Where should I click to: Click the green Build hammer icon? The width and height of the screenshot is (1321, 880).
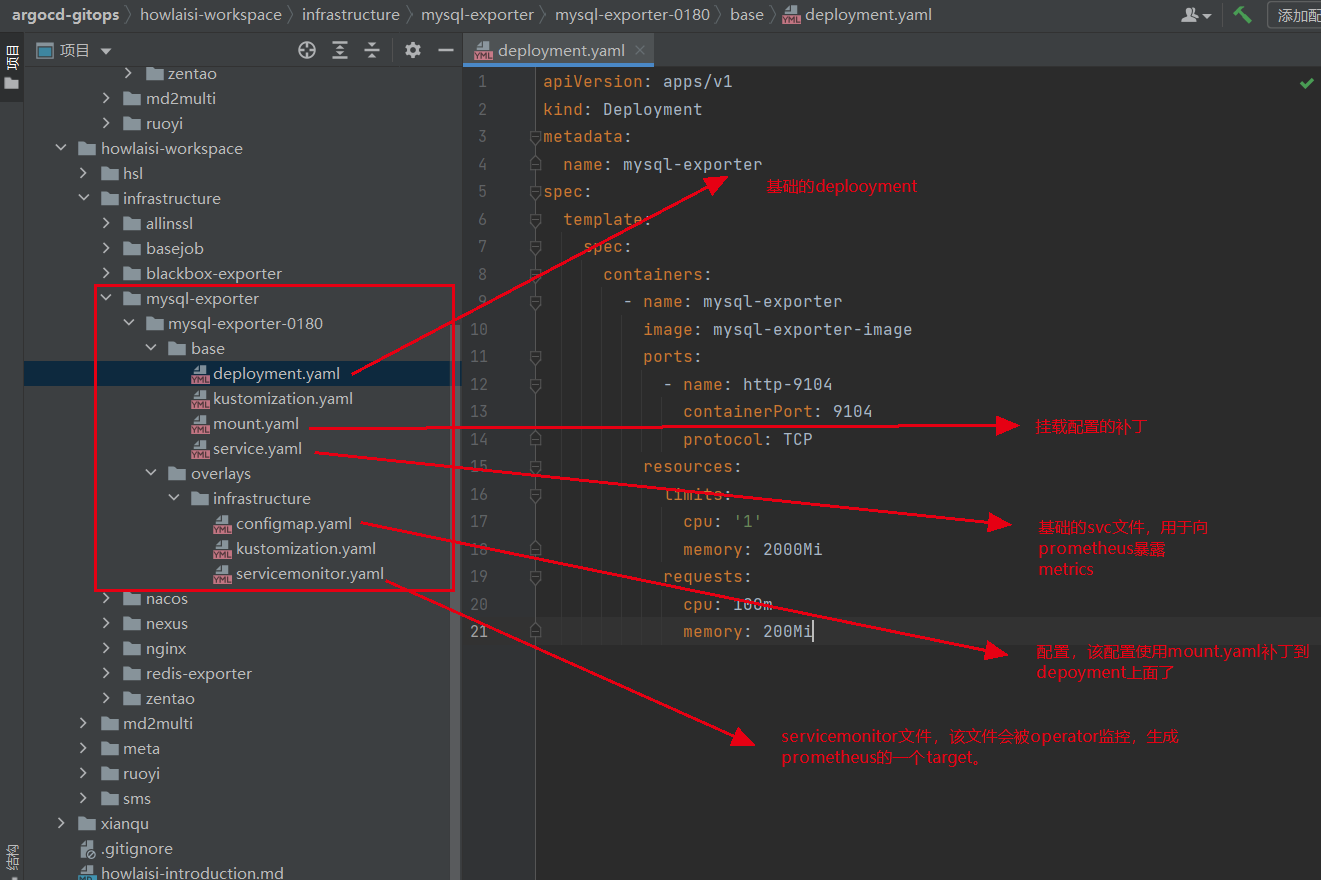click(x=1241, y=14)
